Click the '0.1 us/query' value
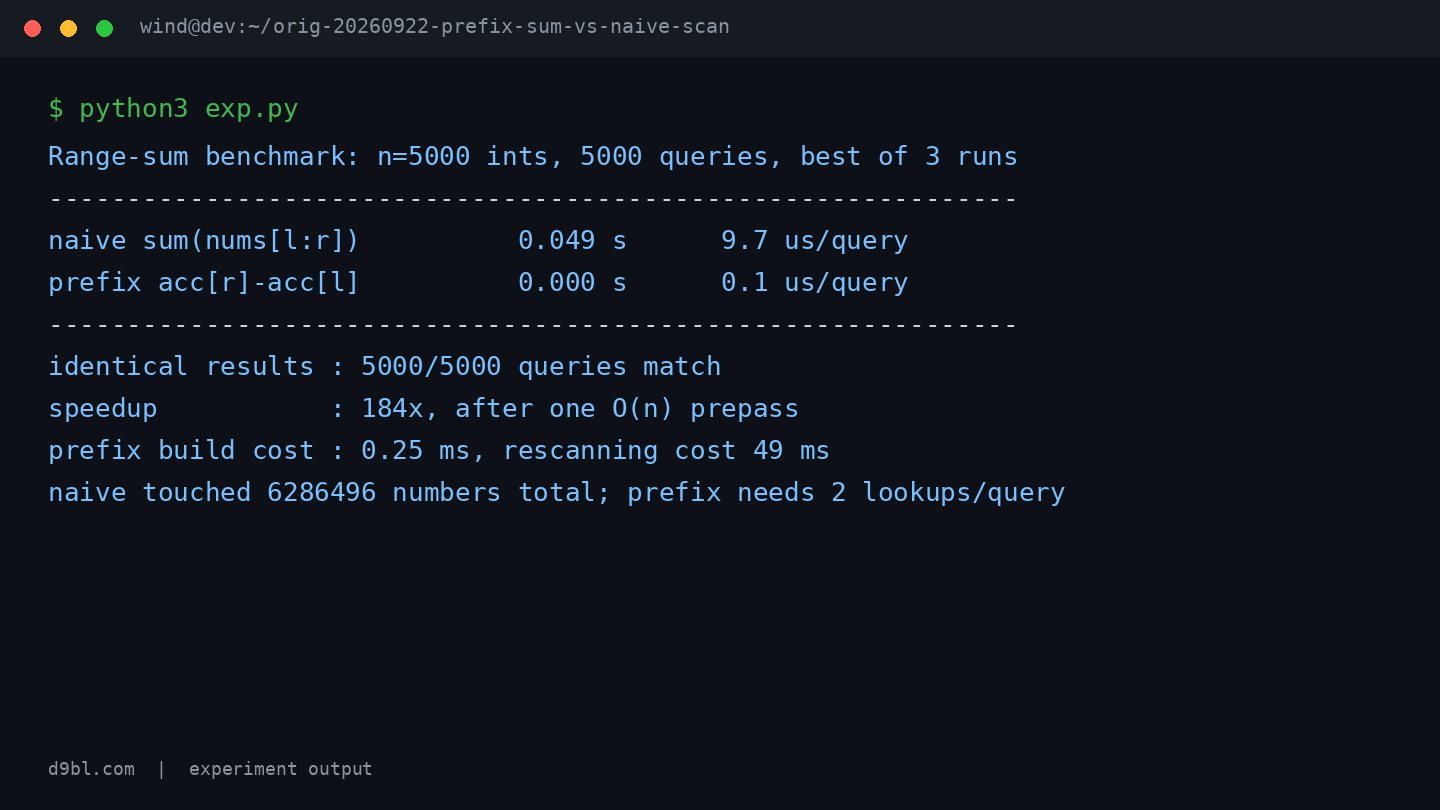The height and width of the screenshot is (810, 1440). [x=815, y=283]
